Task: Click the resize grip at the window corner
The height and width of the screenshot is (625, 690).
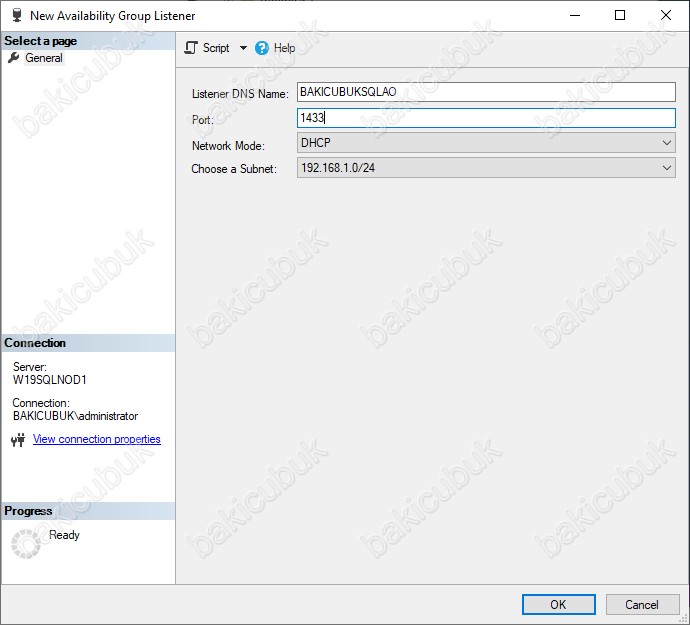Action: tap(682, 618)
